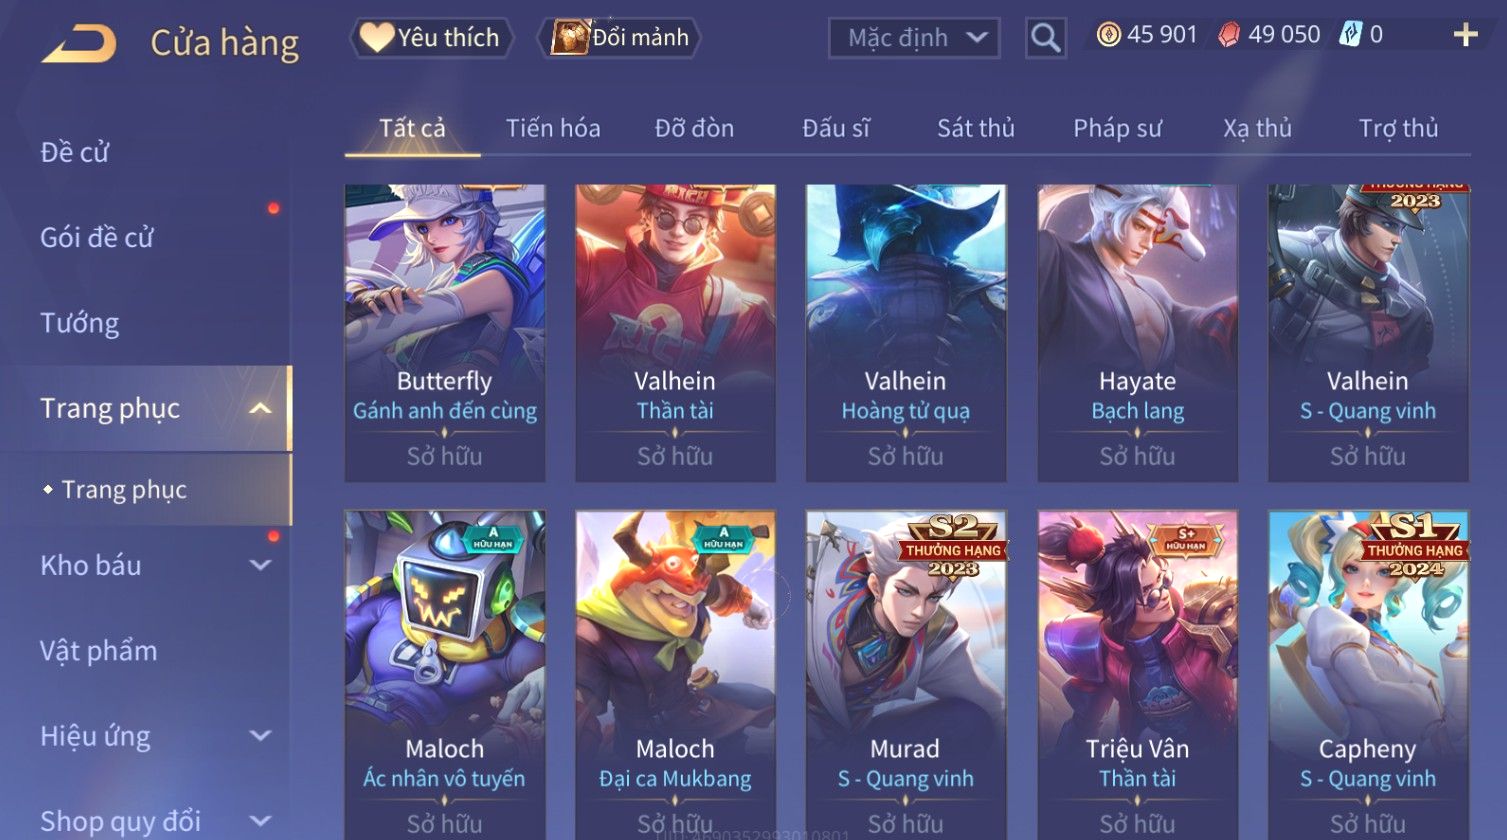
Task: Open Gói đề cử in sidebar
Action: (97, 237)
